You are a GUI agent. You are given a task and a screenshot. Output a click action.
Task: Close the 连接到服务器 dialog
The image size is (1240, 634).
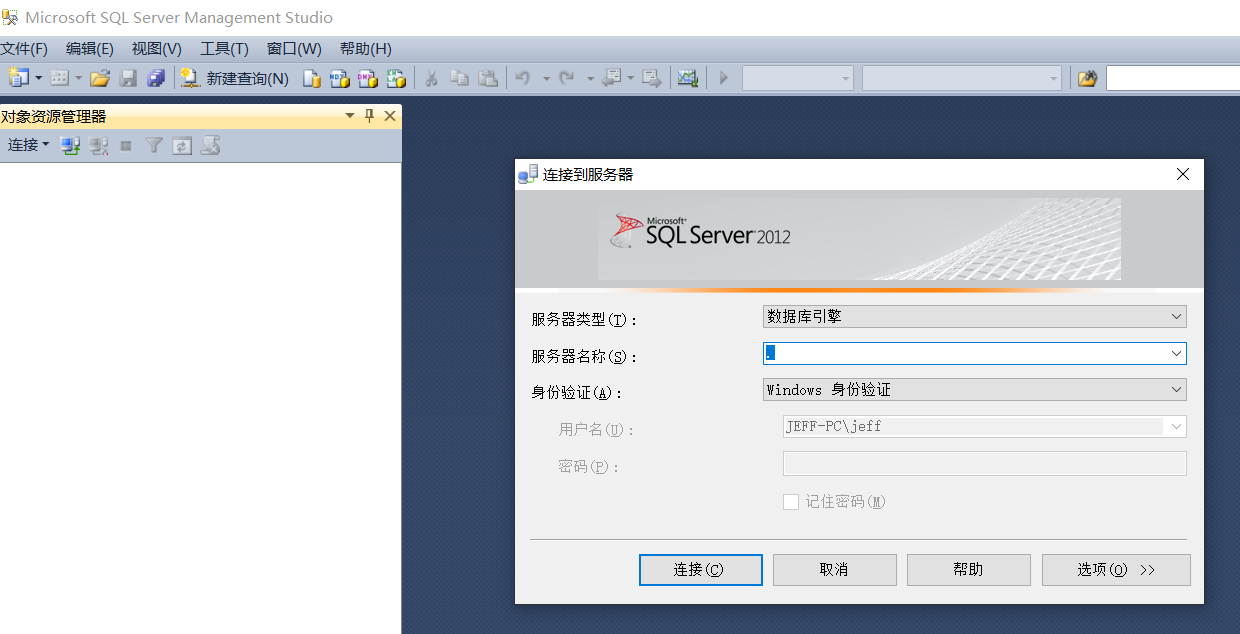tap(1183, 174)
